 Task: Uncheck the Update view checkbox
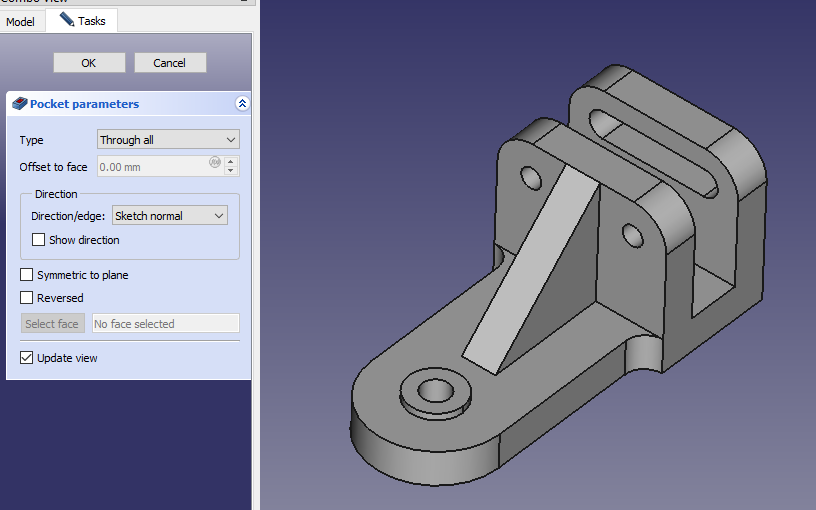pyautogui.click(x=27, y=358)
